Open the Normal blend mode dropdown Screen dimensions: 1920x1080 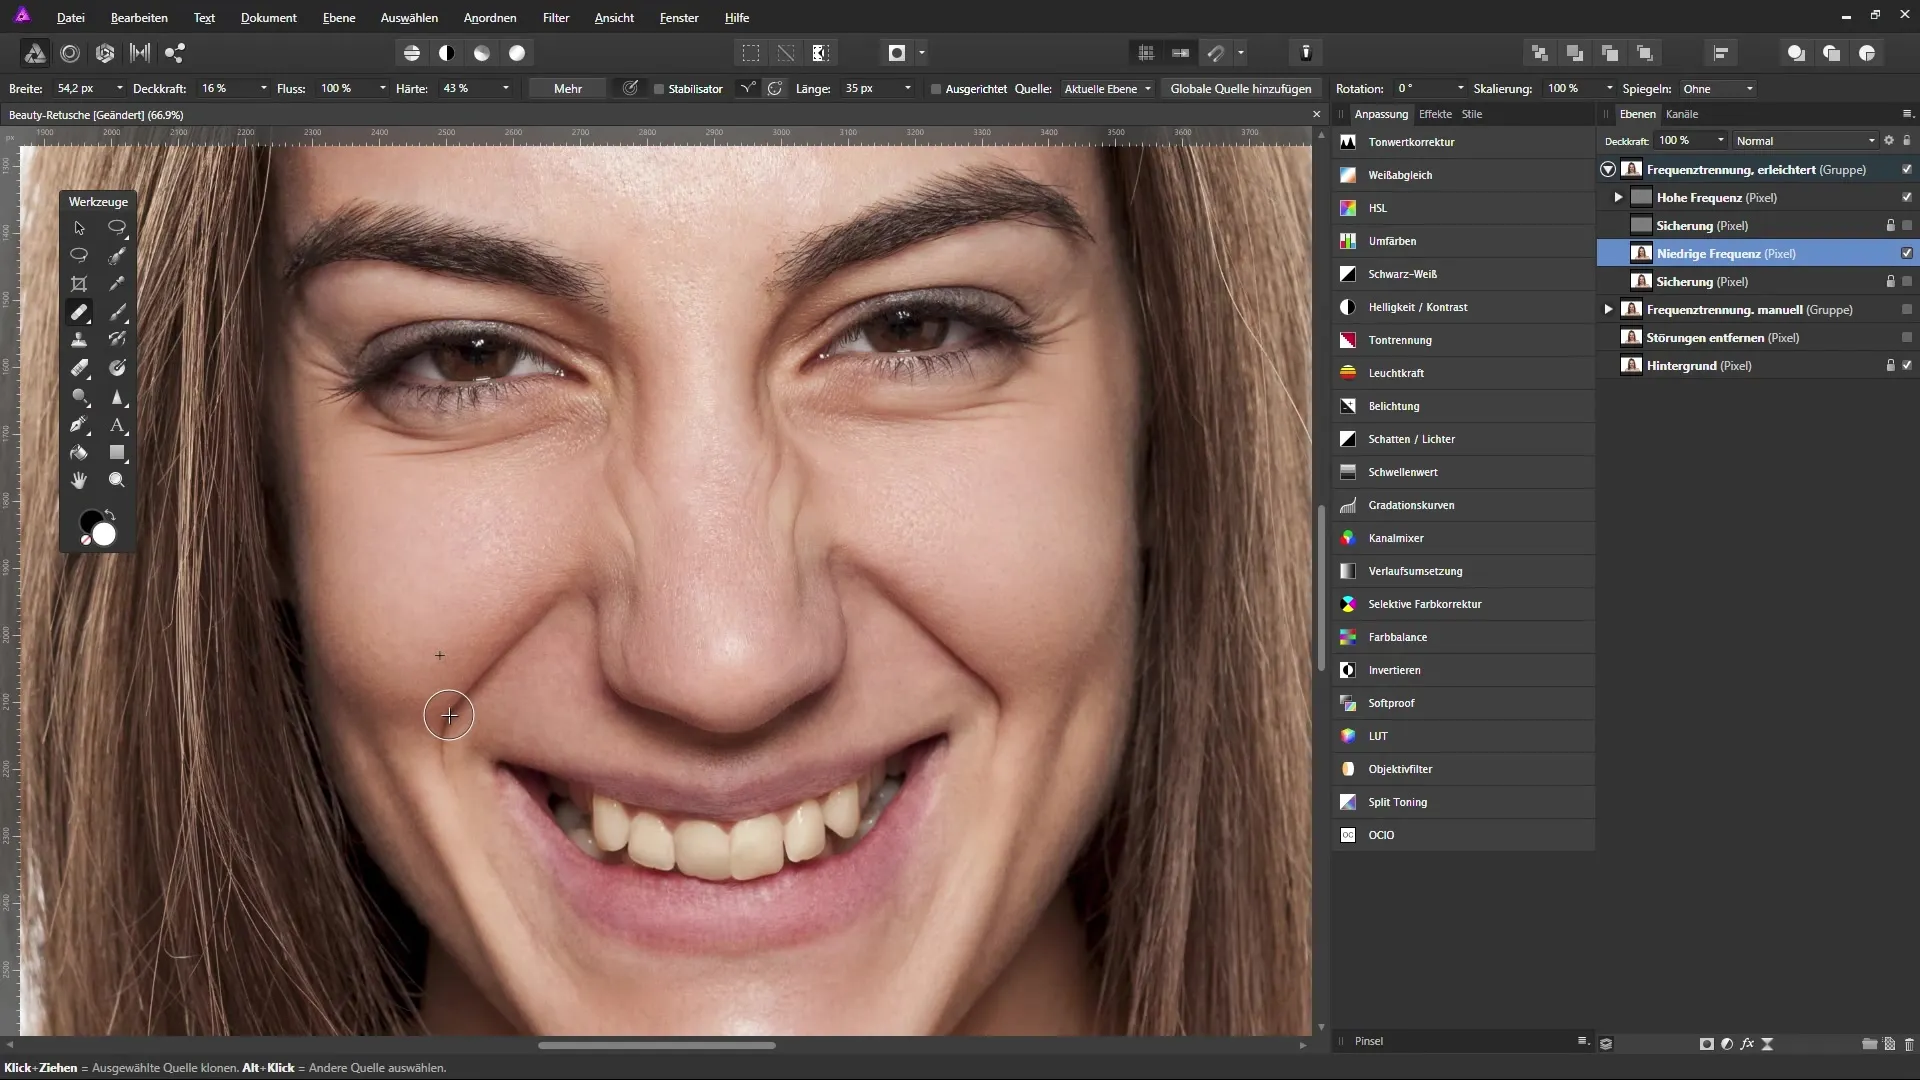tap(1806, 141)
